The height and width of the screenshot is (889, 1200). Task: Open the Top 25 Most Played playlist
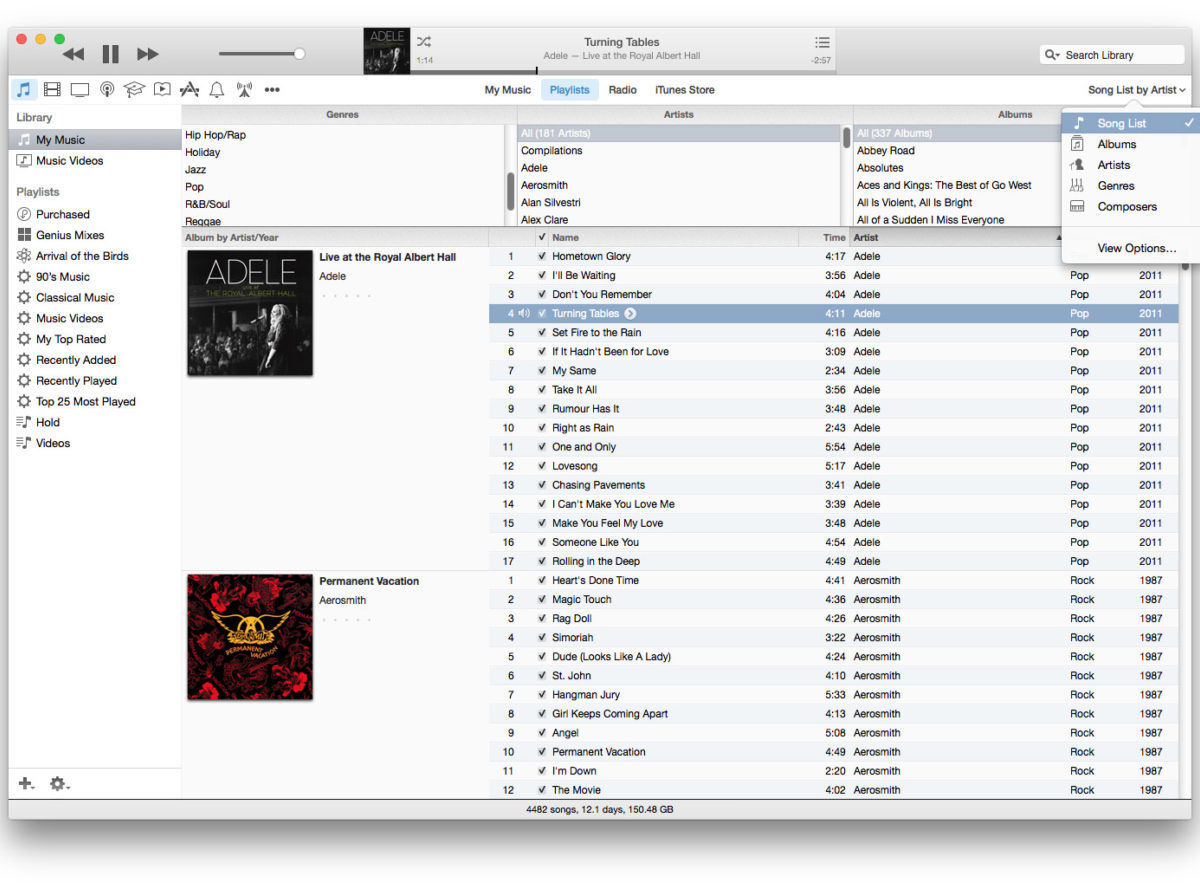click(95, 402)
